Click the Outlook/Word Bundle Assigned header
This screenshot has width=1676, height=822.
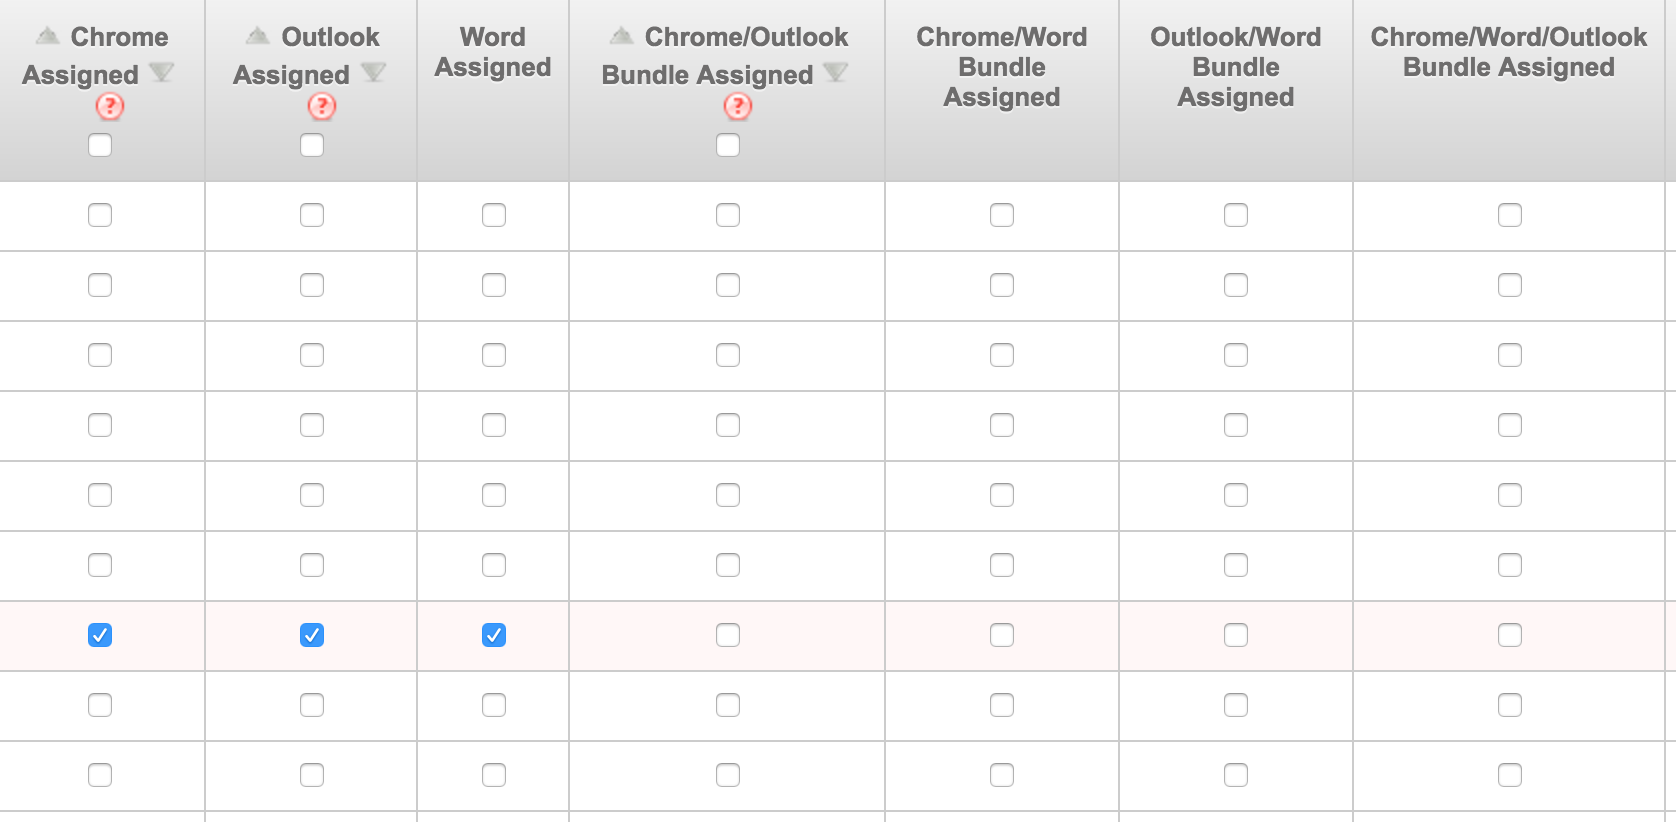click(1236, 67)
